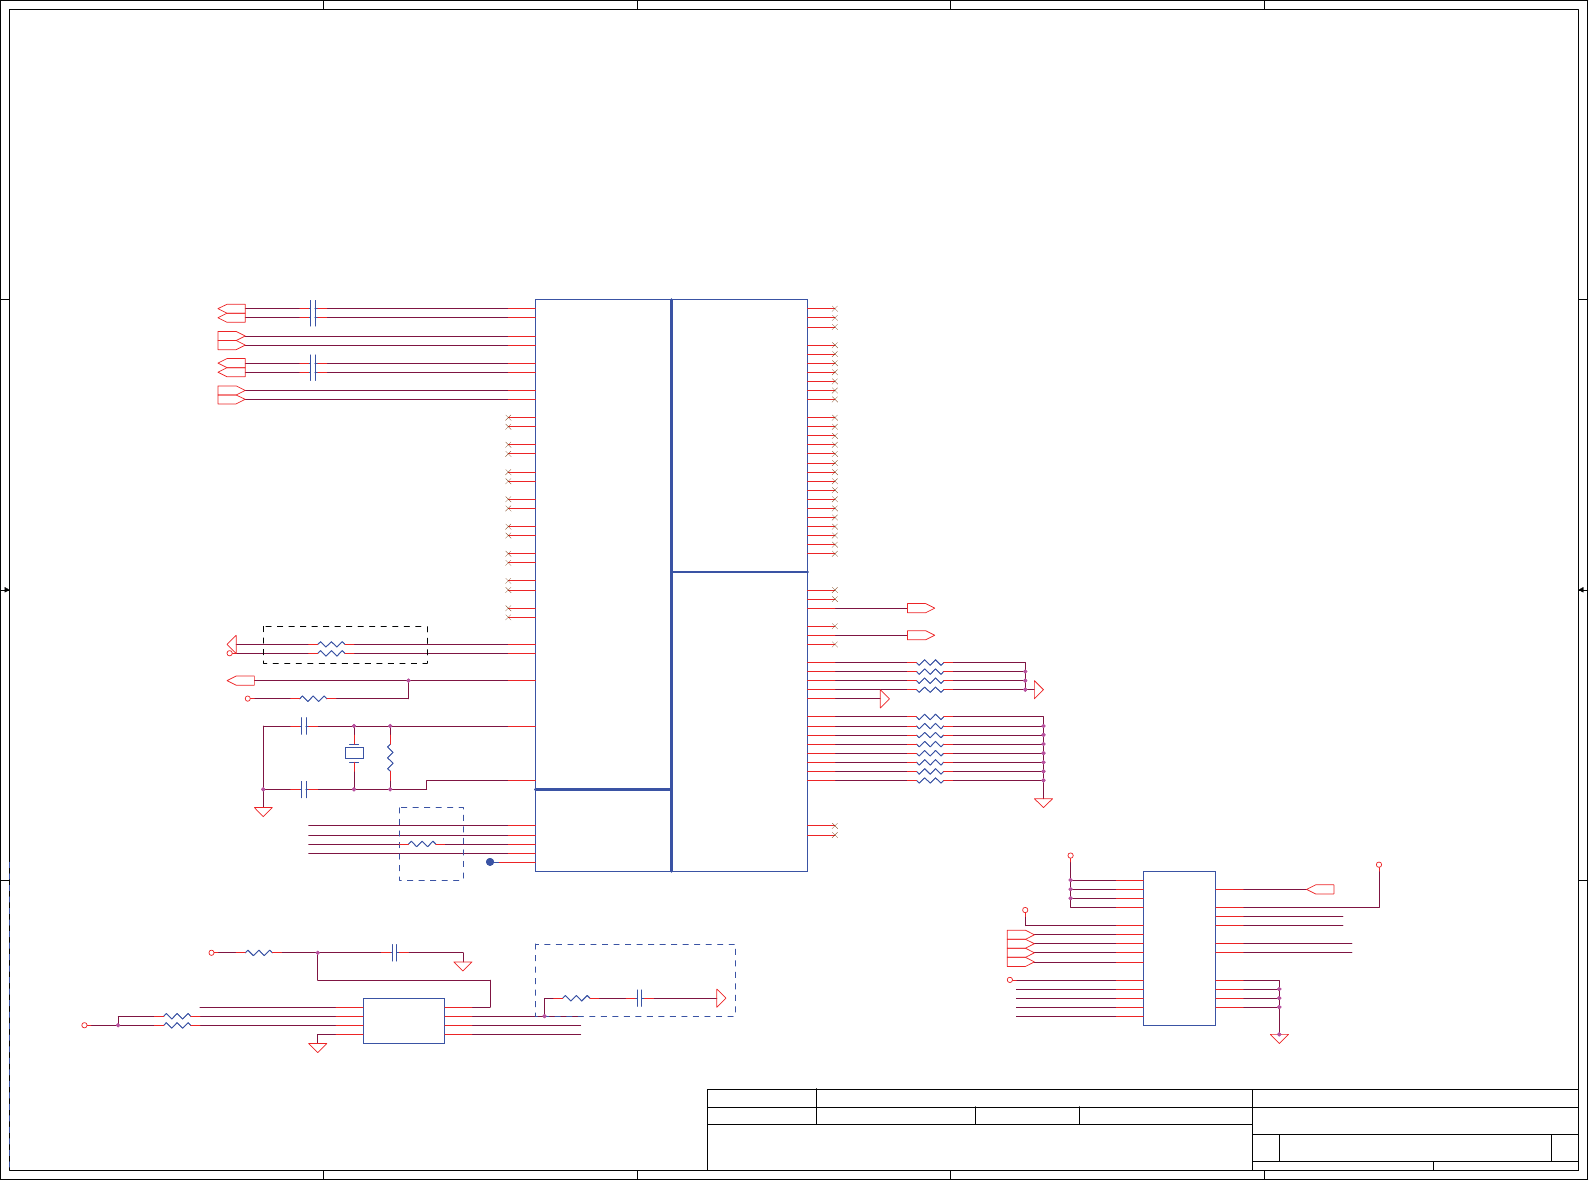The width and height of the screenshot is (1589, 1180).
Task: Click the power circle far right of bottom-right IC
Action: coord(1379,865)
